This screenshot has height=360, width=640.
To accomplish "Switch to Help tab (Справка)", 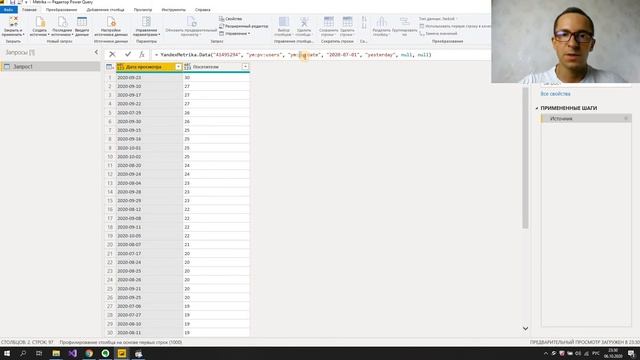I will (202, 9).
